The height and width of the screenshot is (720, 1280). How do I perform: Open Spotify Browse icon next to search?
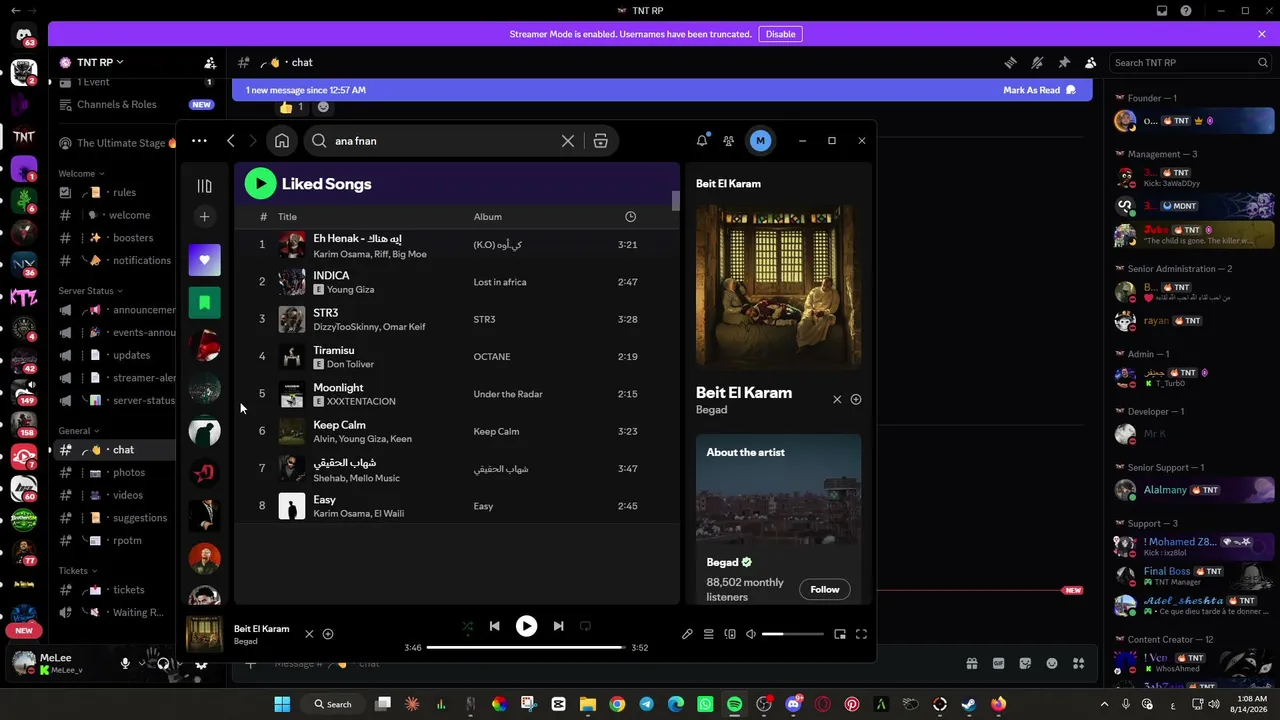click(600, 141)
